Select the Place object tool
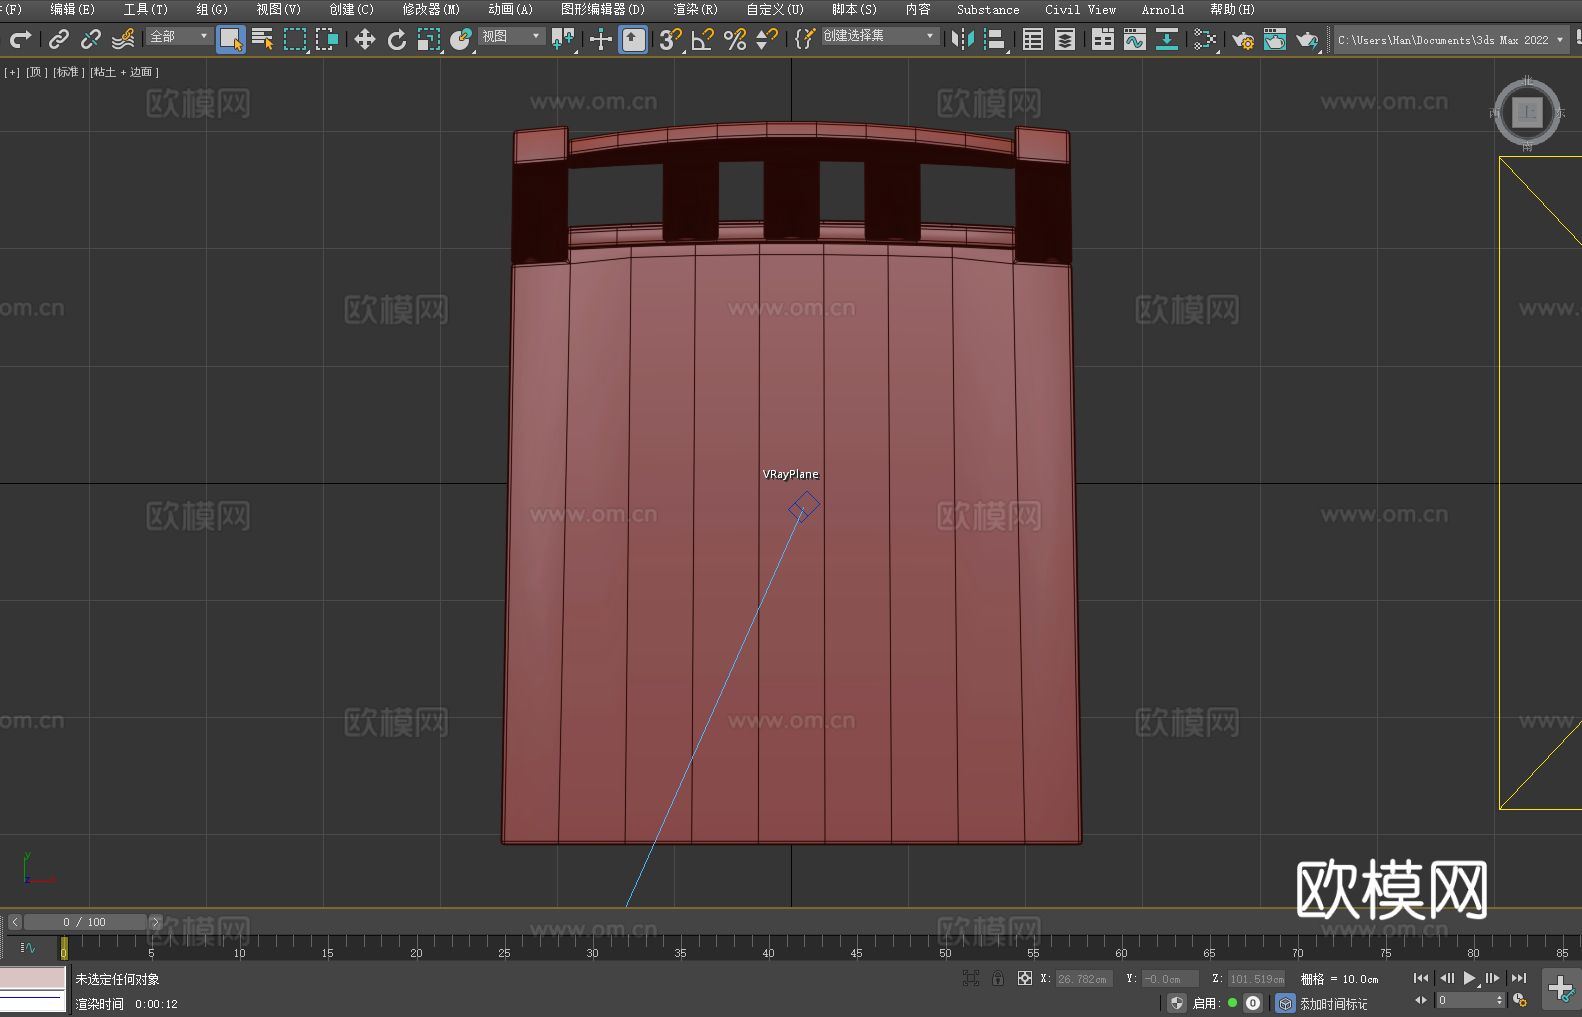This screenshot has width=1582, height=1017. click(461, 40)
